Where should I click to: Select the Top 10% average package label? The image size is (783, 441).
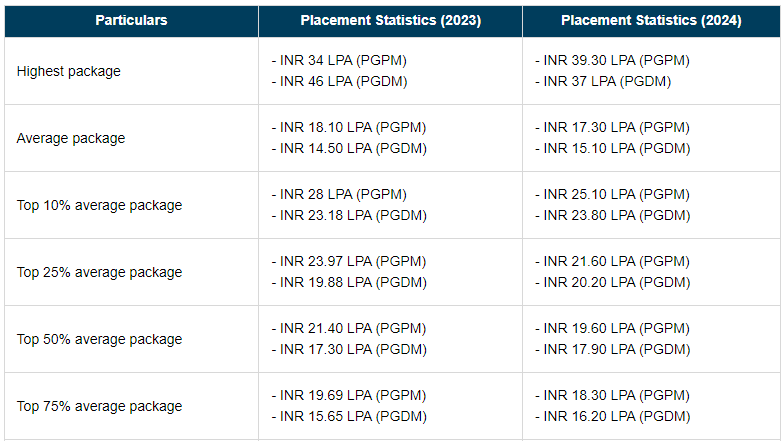[99, 205]
